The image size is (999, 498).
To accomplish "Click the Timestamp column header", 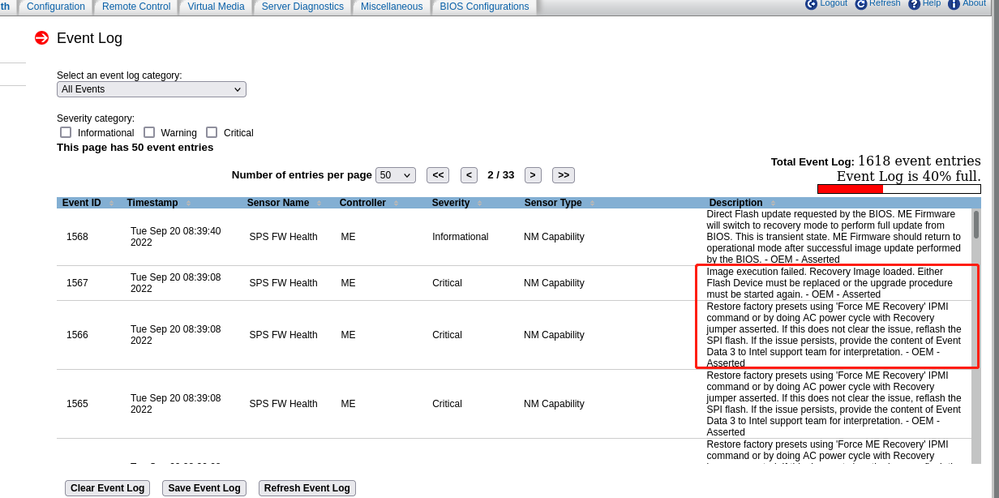I will click(152, 203).
